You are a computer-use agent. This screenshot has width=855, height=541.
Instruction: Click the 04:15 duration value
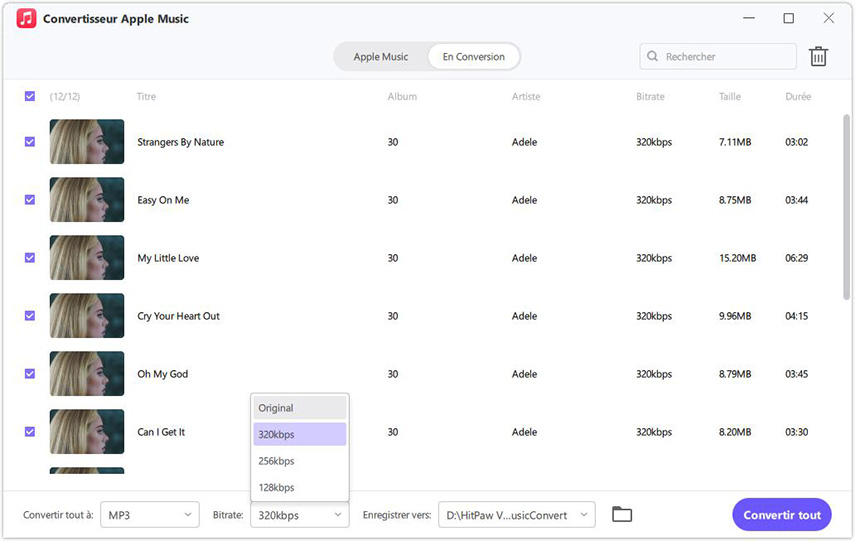(797, 316)
